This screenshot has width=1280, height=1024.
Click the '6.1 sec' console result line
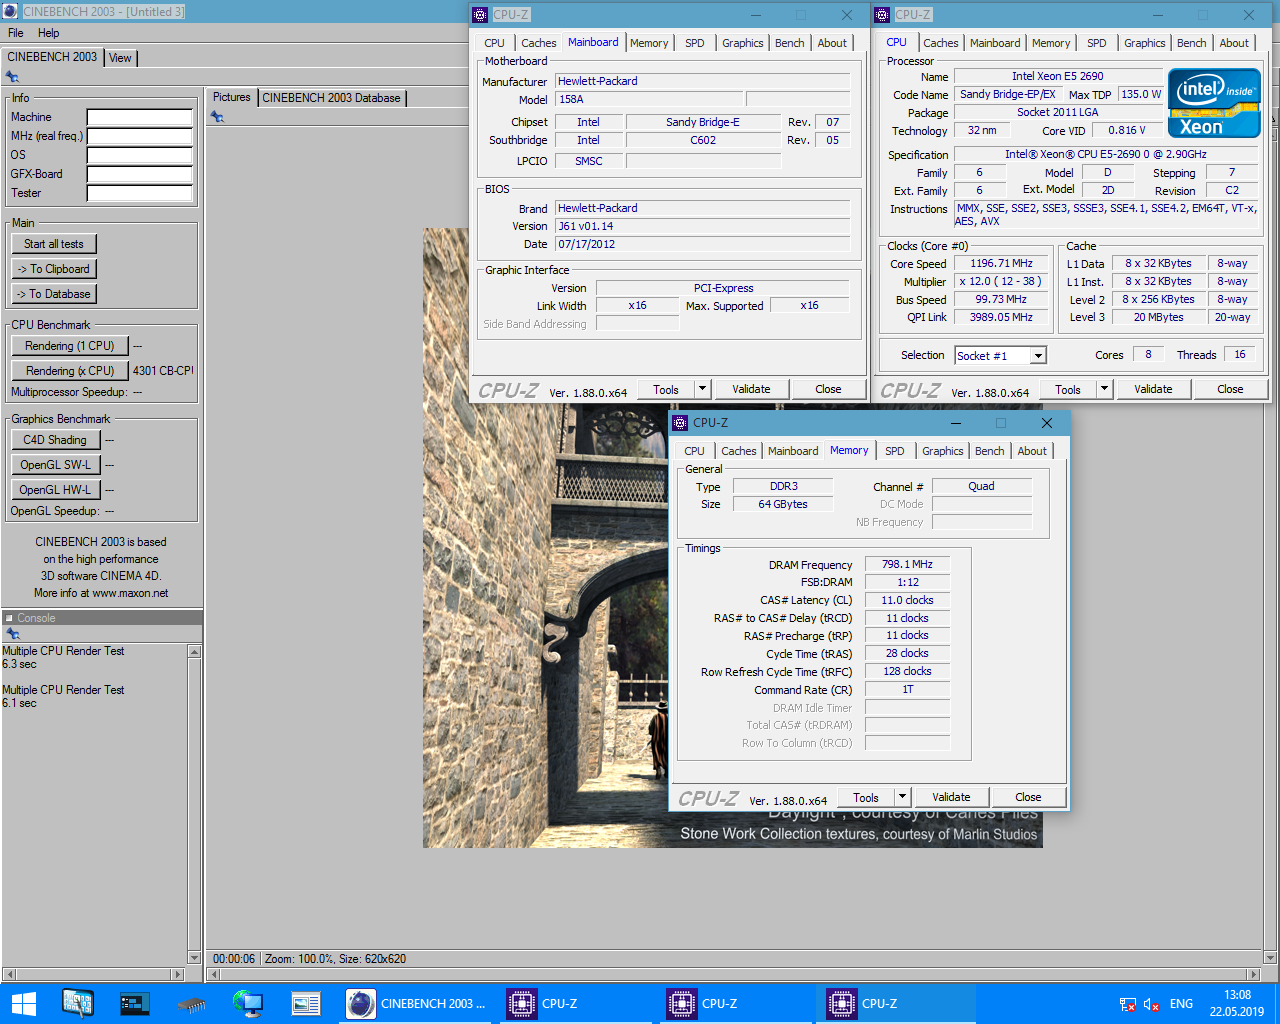[x=19, y=703]
